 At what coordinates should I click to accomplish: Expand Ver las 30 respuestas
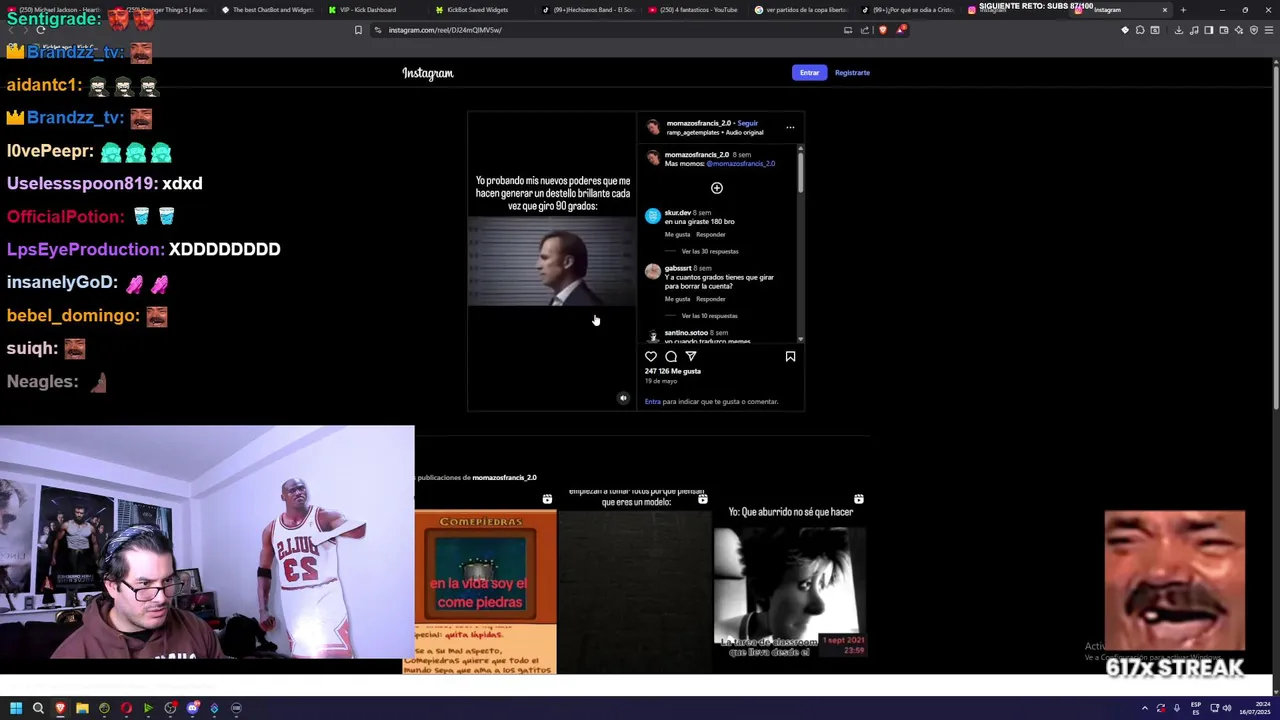click(710, 251)
